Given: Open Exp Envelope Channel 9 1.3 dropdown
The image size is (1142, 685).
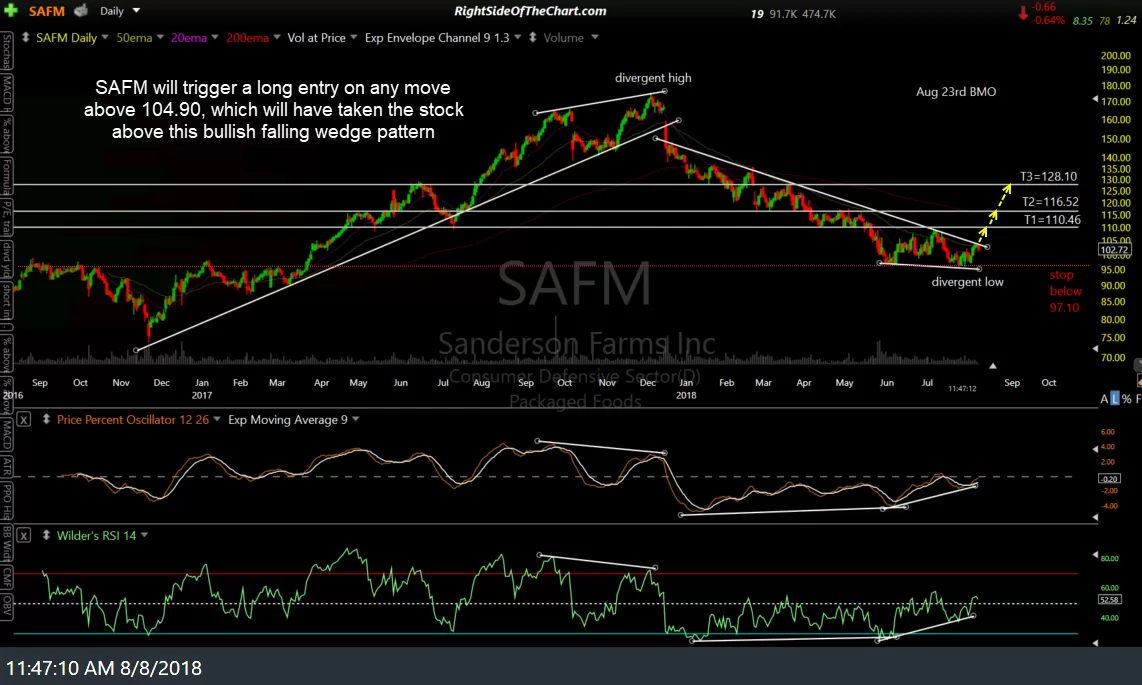Looking at the screenshot, I should click(517, 37).
